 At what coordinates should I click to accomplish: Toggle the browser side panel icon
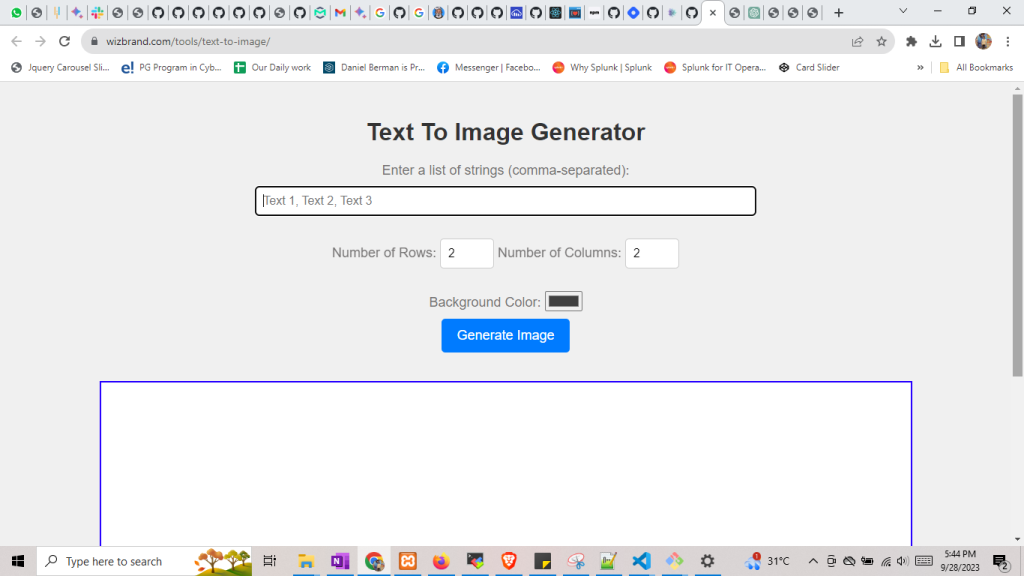959,41
